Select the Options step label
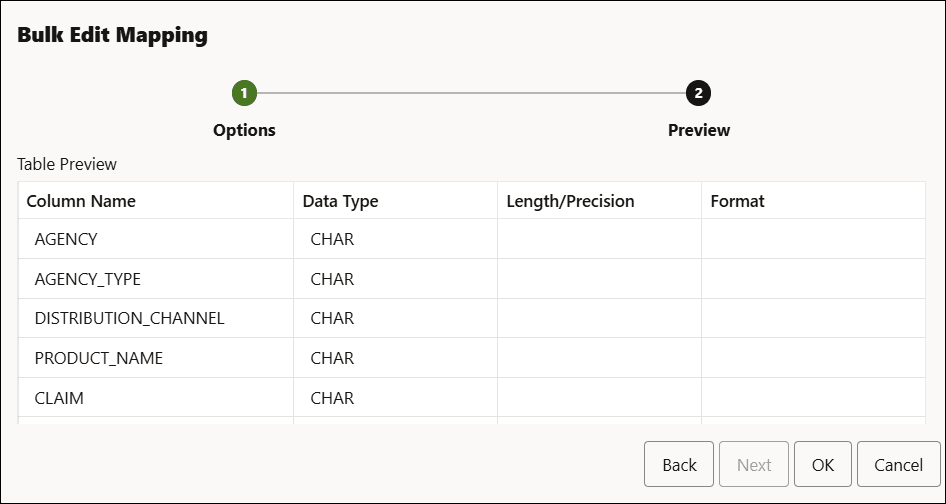Image resolution: width=946 pixels, height=504 pixels. [x=244, y=130]
